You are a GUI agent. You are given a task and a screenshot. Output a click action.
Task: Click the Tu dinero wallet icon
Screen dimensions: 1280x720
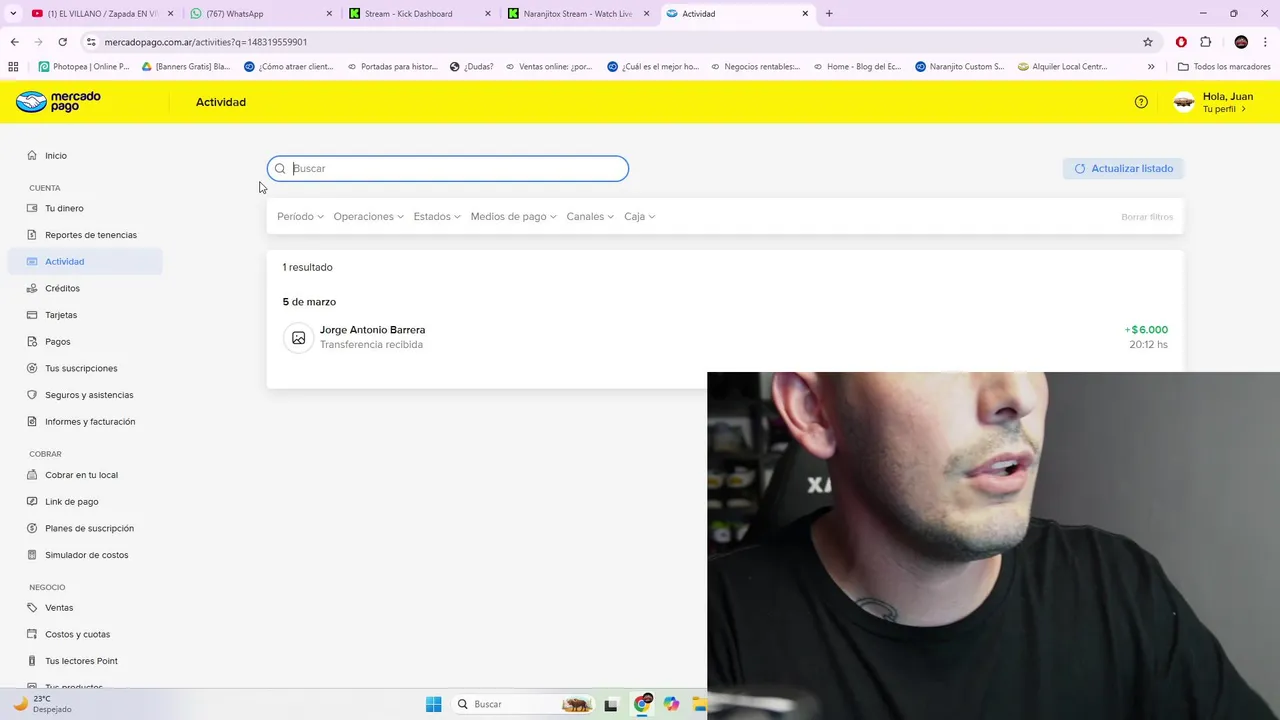[x=33, y=208]
